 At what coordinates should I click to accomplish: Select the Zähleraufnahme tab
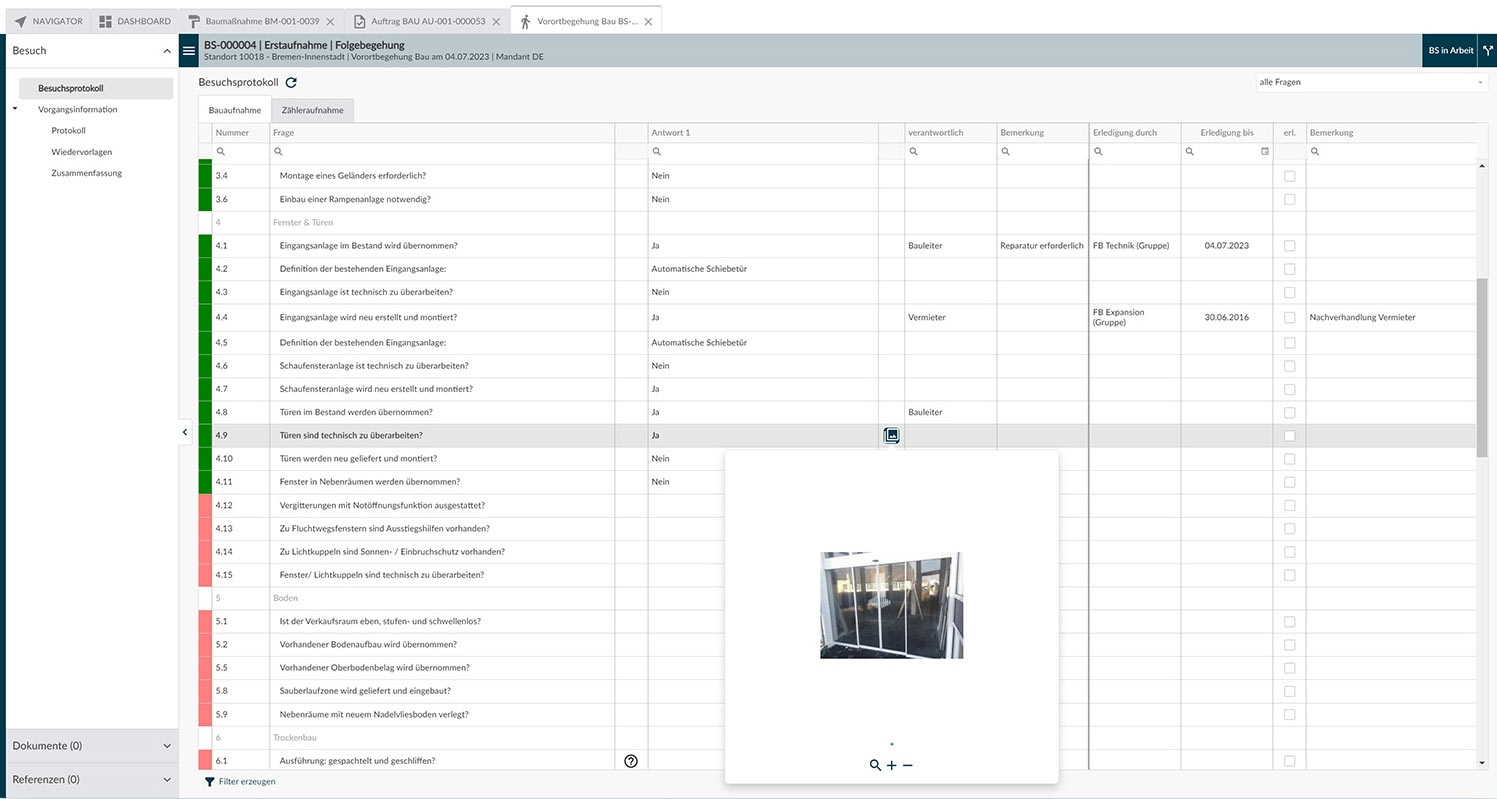[x=312, y=110]
